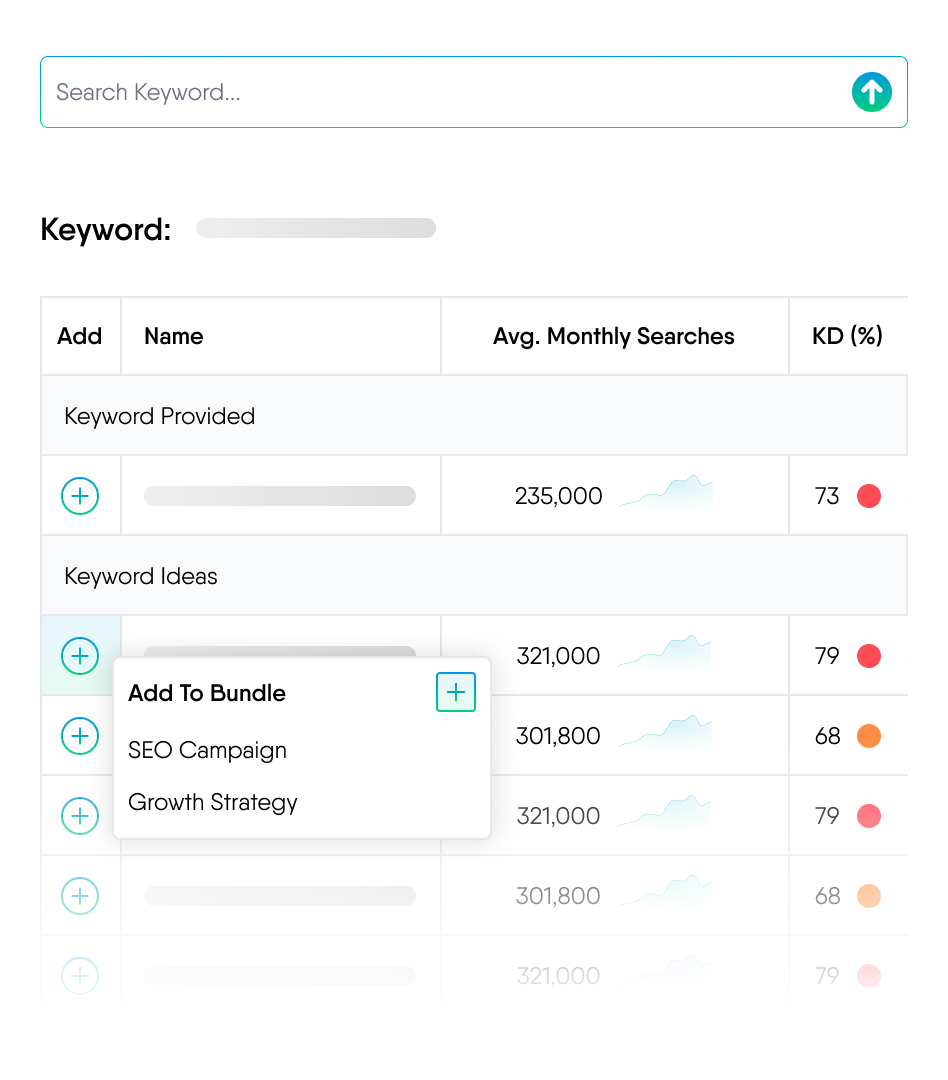Viewport: 948px width, 1080px height.
Task: Click the Add column header
Action: 80,336
